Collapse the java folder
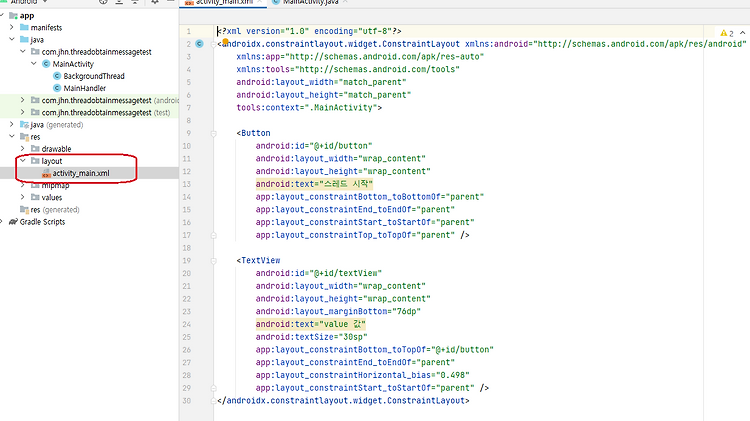 click(x=12, y=39)
